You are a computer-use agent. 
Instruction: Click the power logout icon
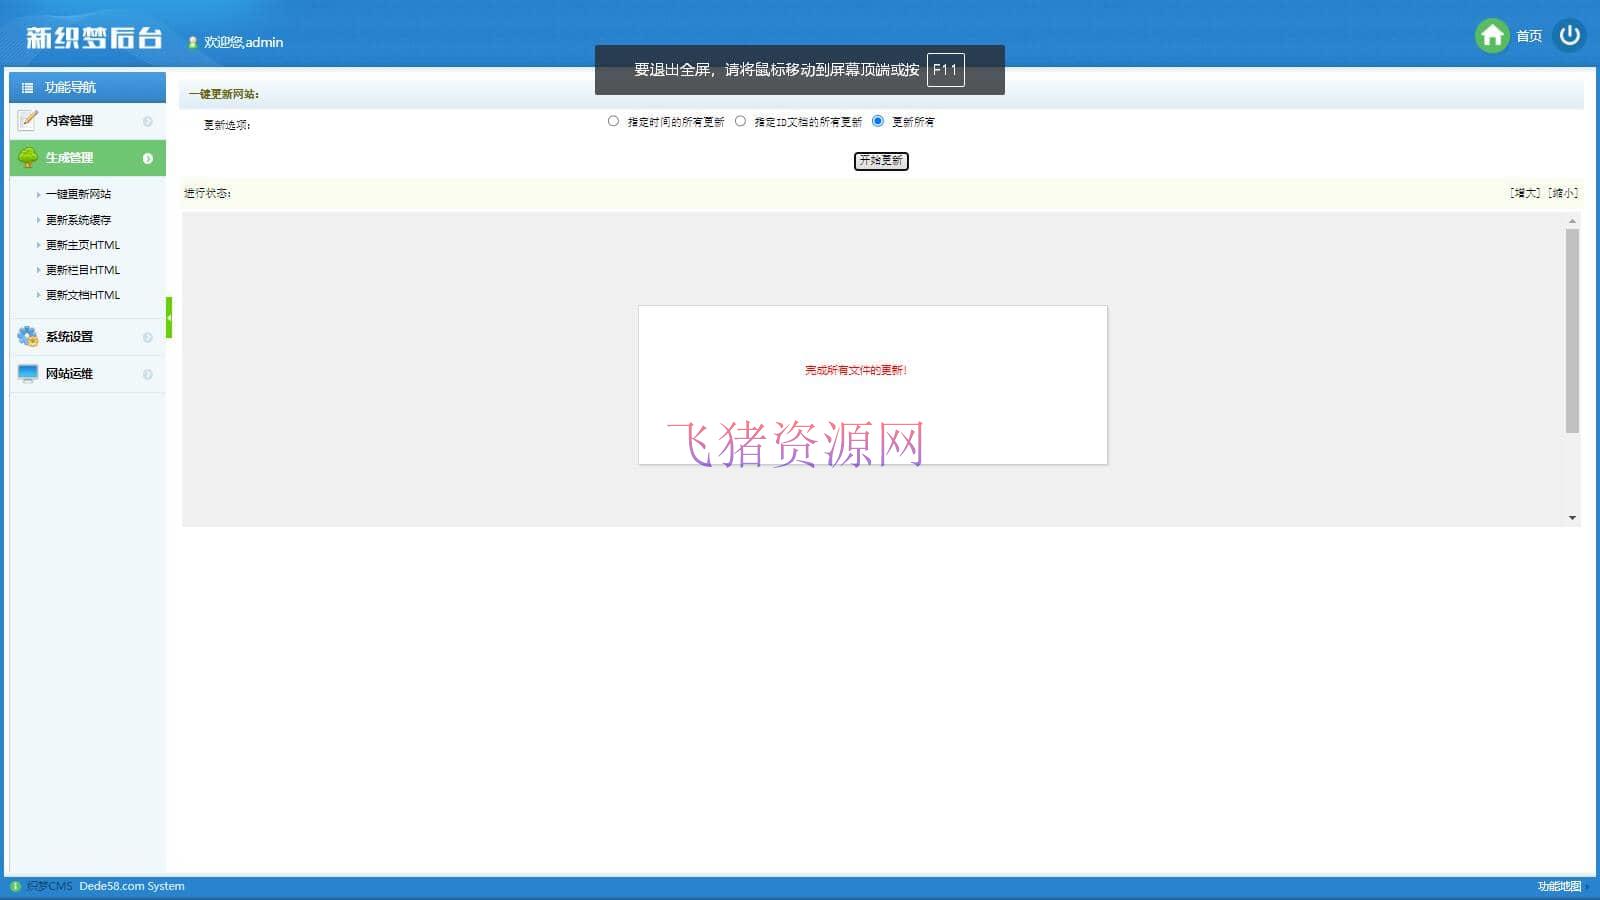1569,36
